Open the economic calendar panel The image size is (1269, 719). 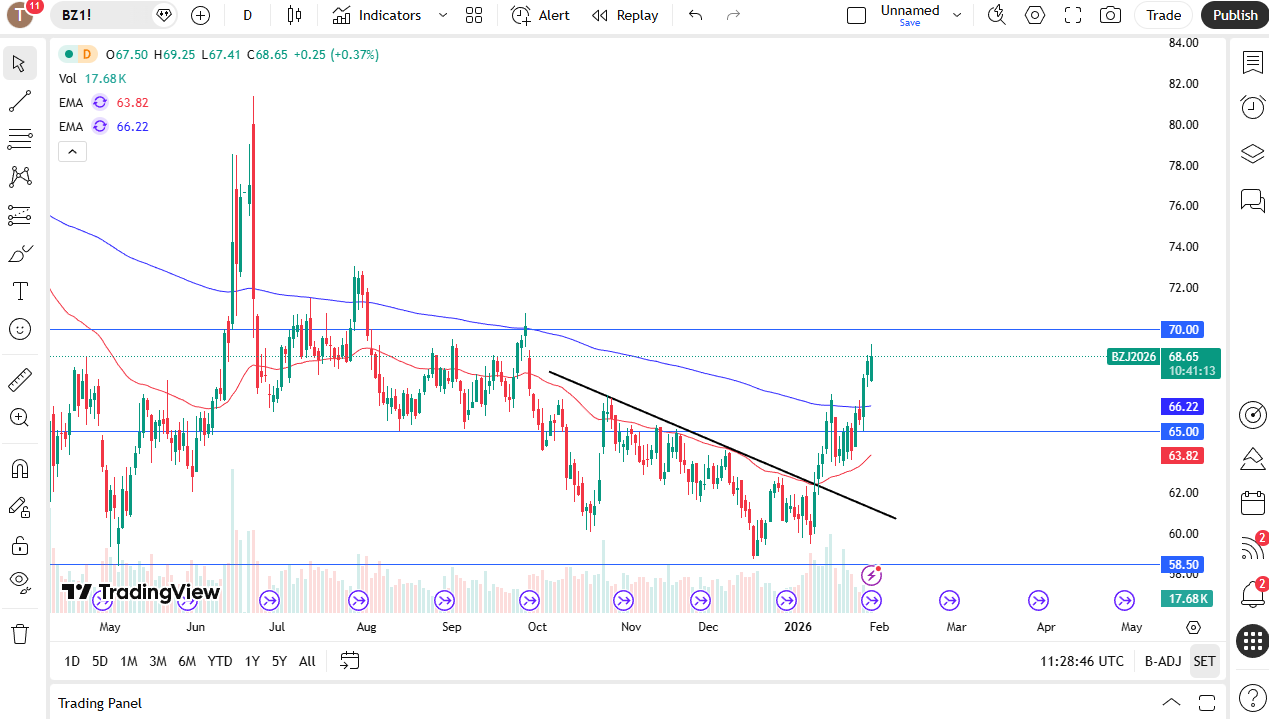[1252, 503]
